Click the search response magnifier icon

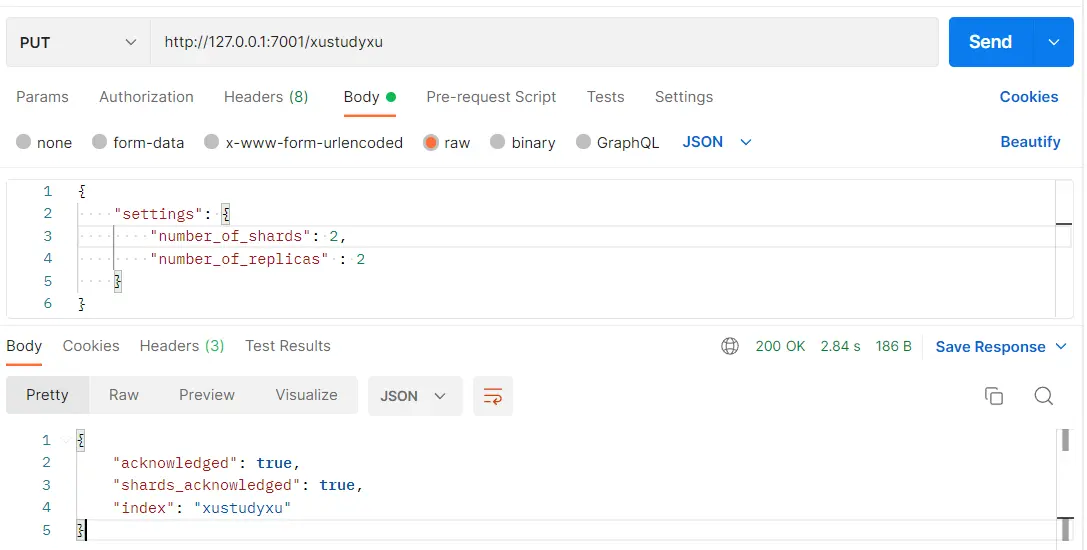pos(1043,396)
